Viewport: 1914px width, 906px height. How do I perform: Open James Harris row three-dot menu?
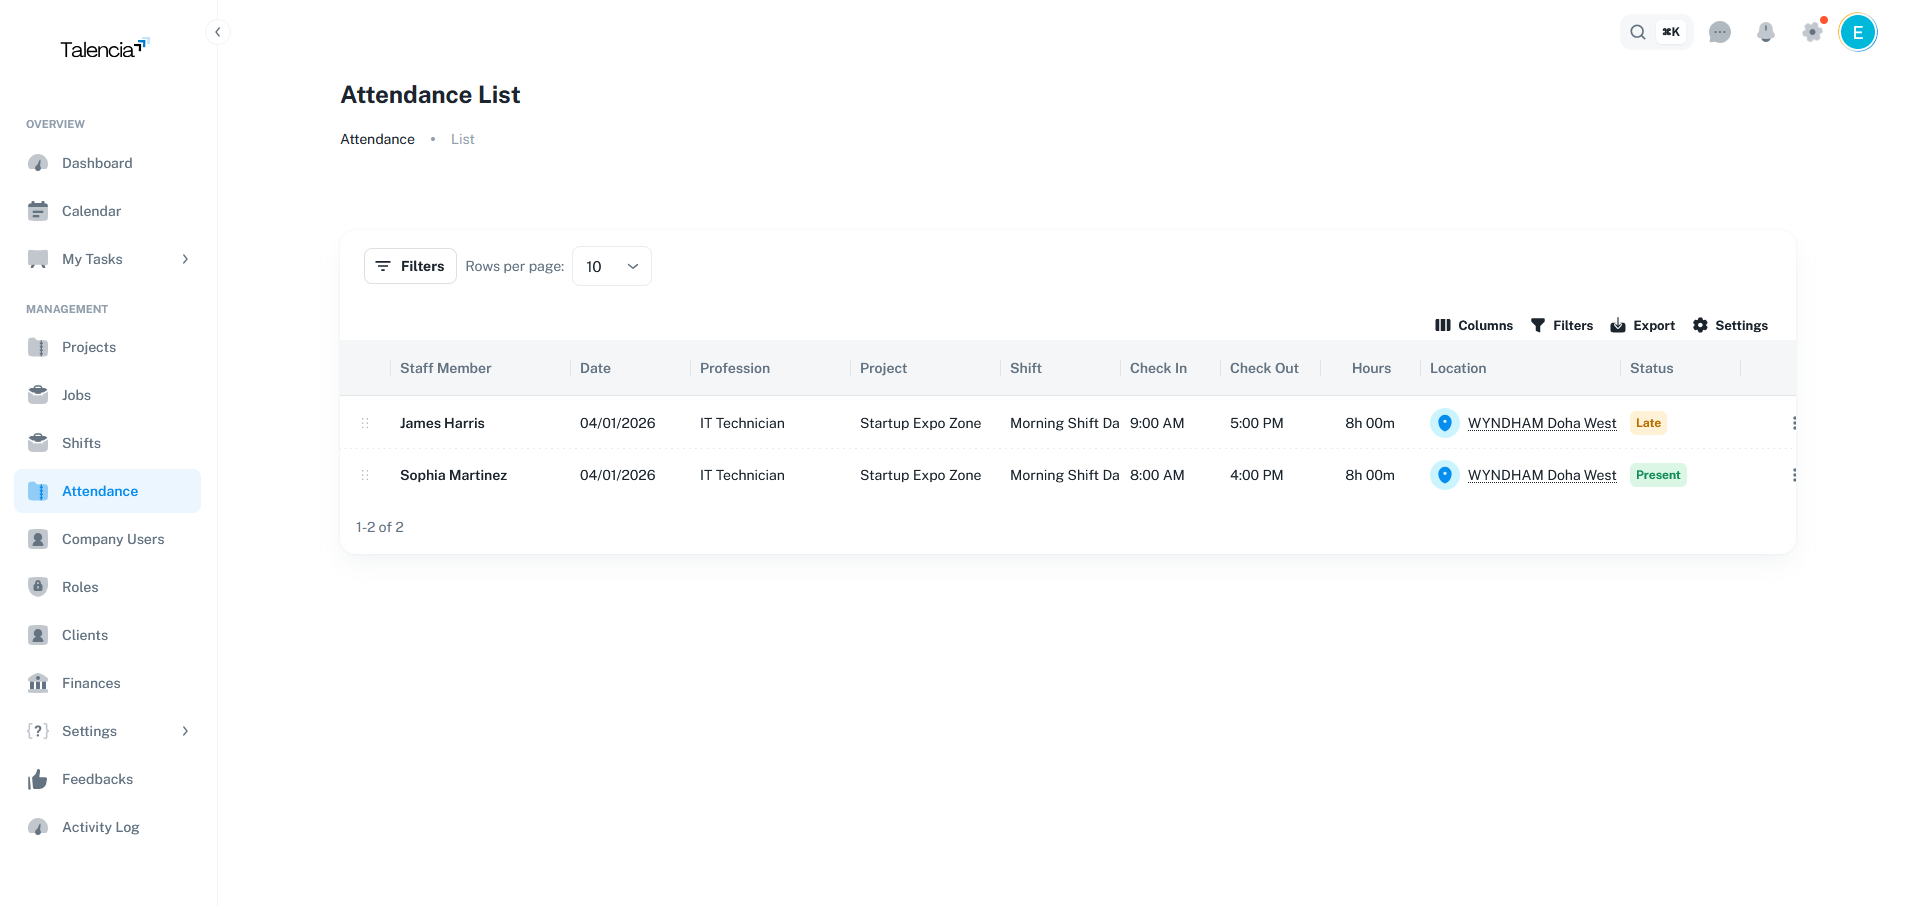[x=1794, y=423]
